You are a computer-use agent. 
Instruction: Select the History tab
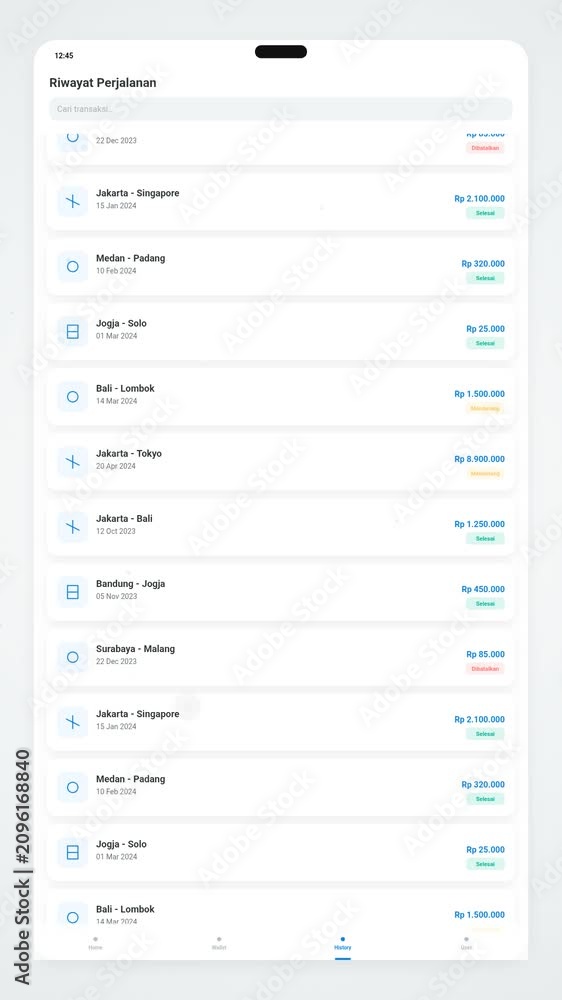pos(343,944)
